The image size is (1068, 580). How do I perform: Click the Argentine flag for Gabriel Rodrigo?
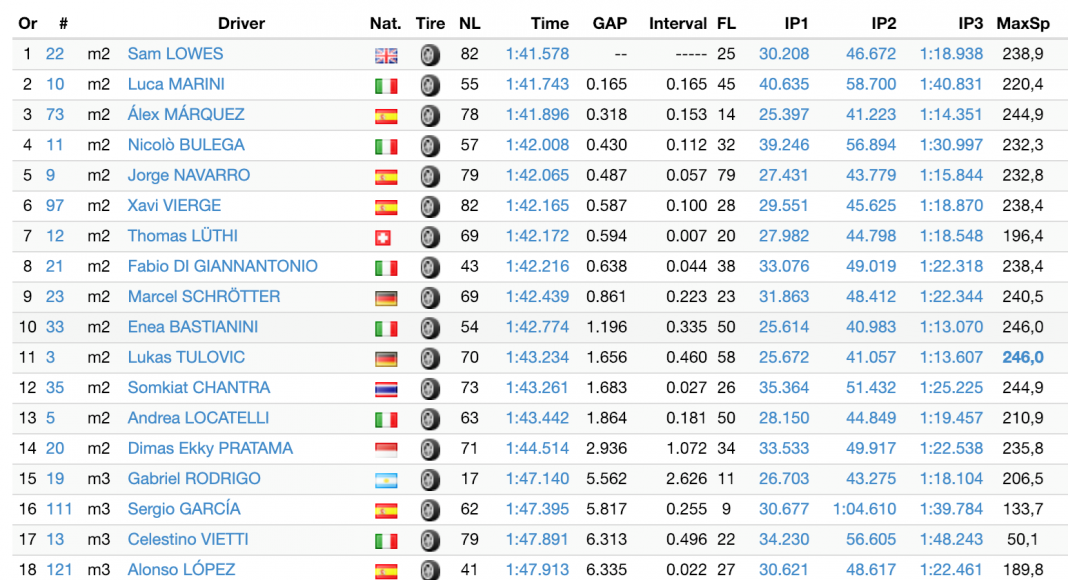point(385,480)
